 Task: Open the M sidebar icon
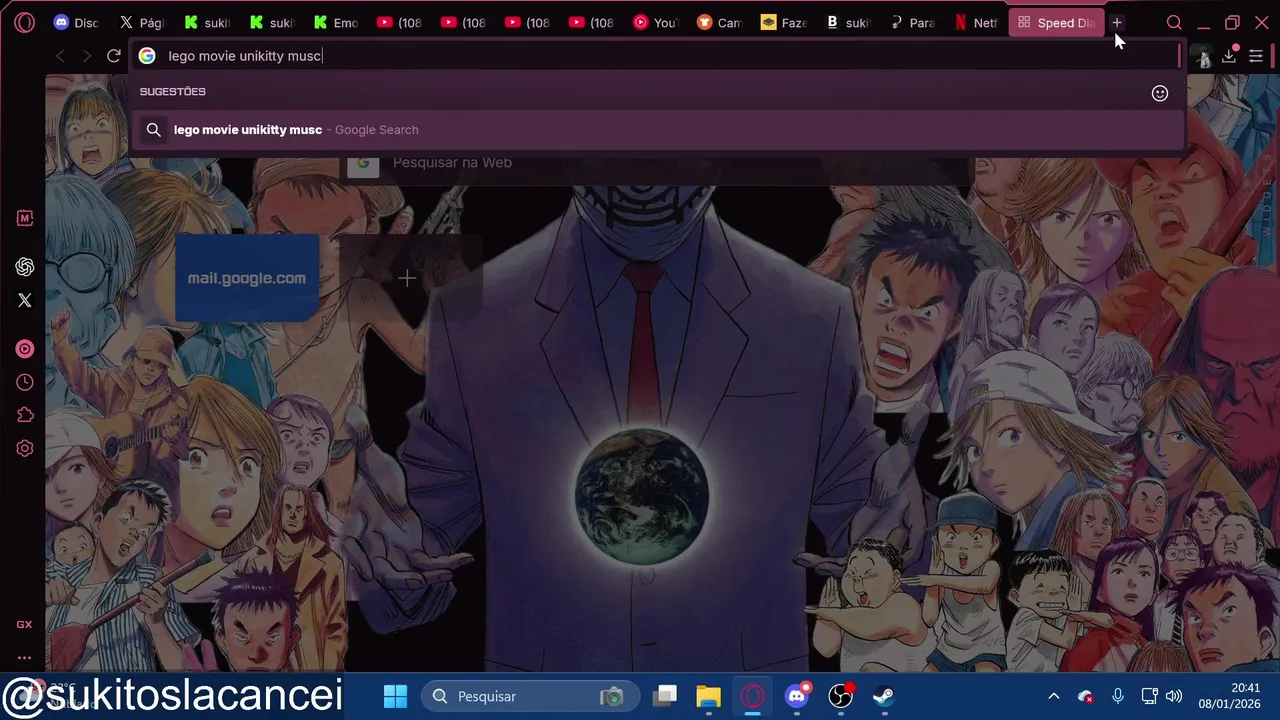(x=25, y=218)
